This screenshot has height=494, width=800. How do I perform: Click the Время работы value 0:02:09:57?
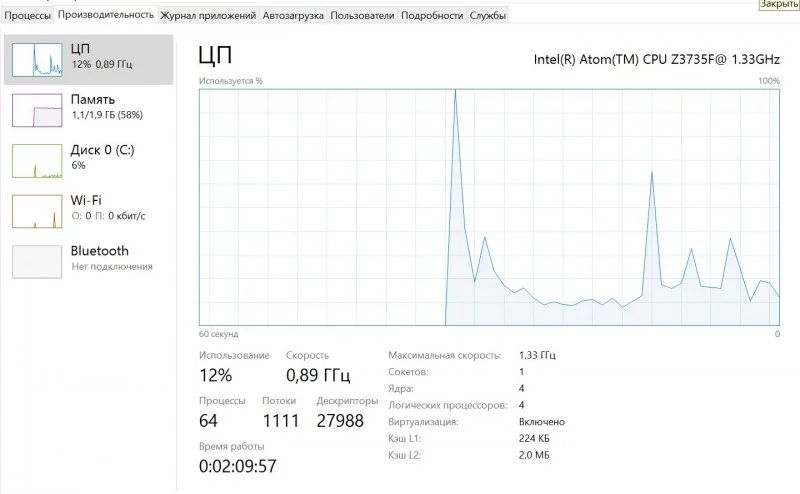click(238, 466)
